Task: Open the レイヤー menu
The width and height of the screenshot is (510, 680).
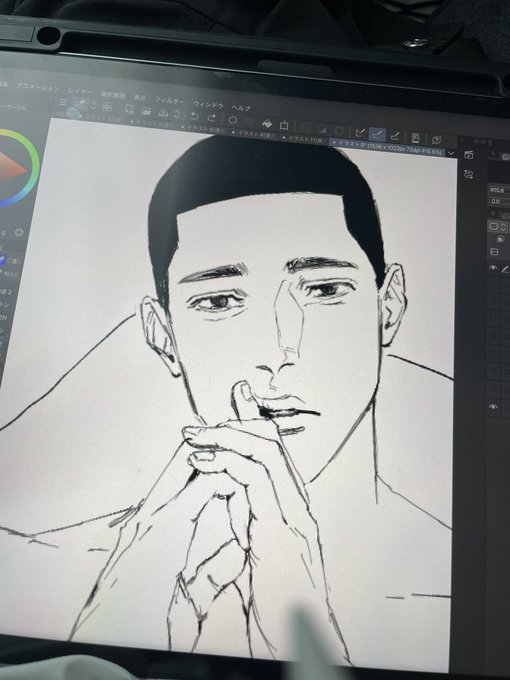Action: [x=80, y=91]
